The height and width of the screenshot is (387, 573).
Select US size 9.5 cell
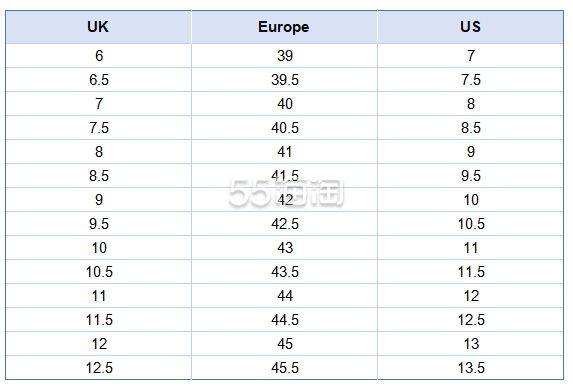[x=470, y=176]
